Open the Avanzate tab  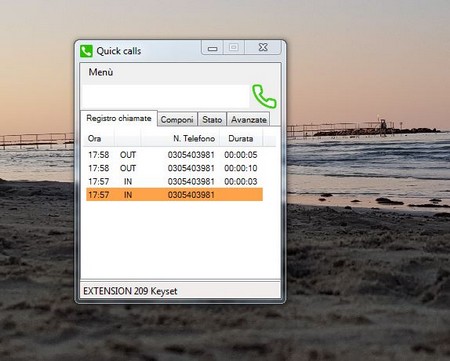(x=249, y=119)
